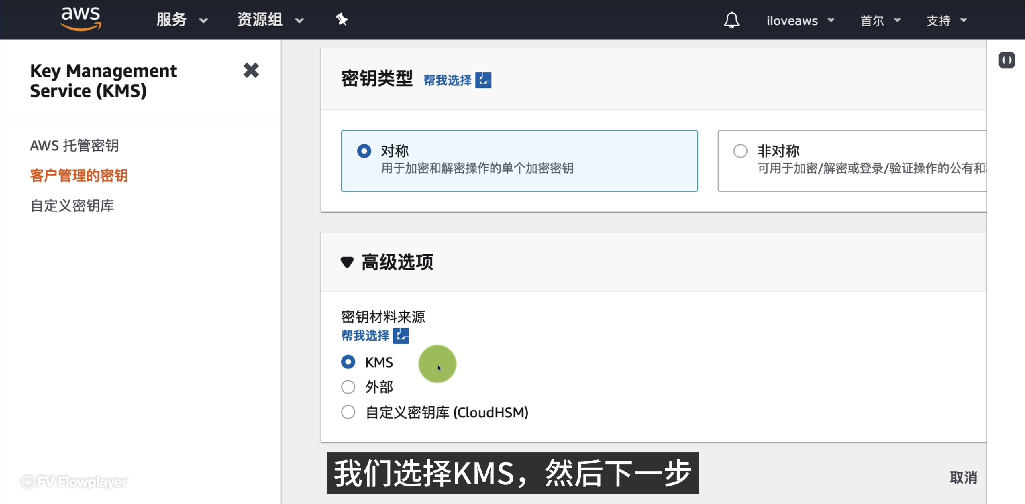Click the pin shortcut icon in header
This screenshot has width=1025, height=504.
pyautogui.click(x=342, y=20)
